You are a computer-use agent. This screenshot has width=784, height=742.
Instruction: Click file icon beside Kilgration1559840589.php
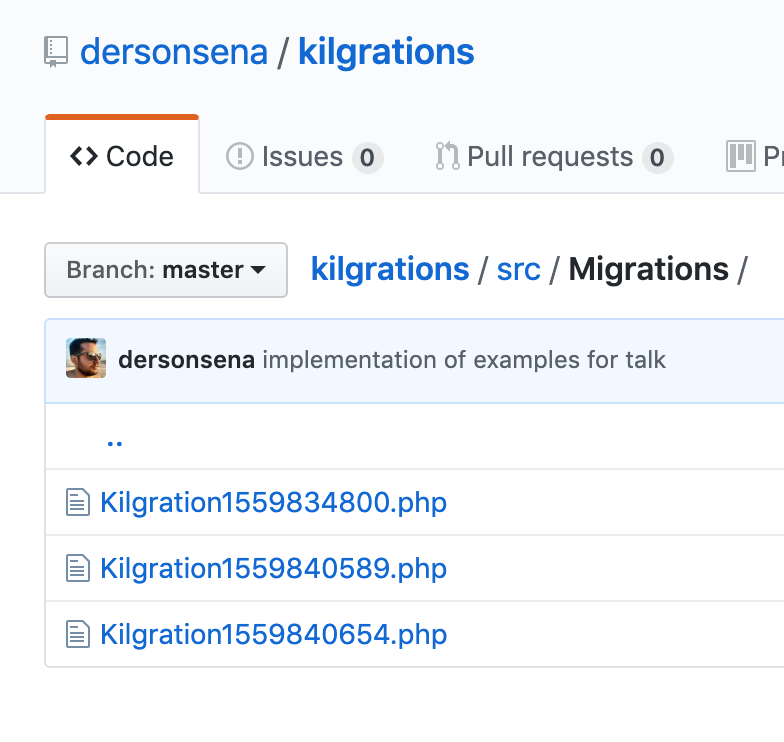pos(78,568)
